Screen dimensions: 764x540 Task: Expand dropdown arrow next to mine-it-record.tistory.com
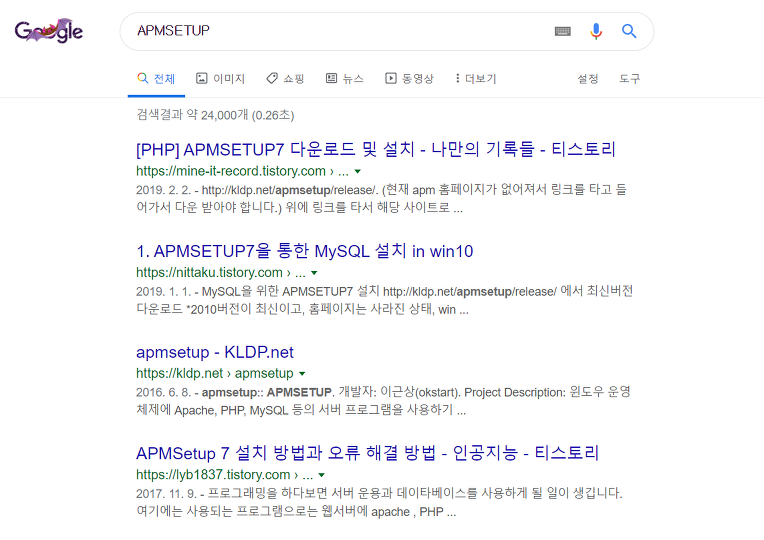tap(358, 172)
